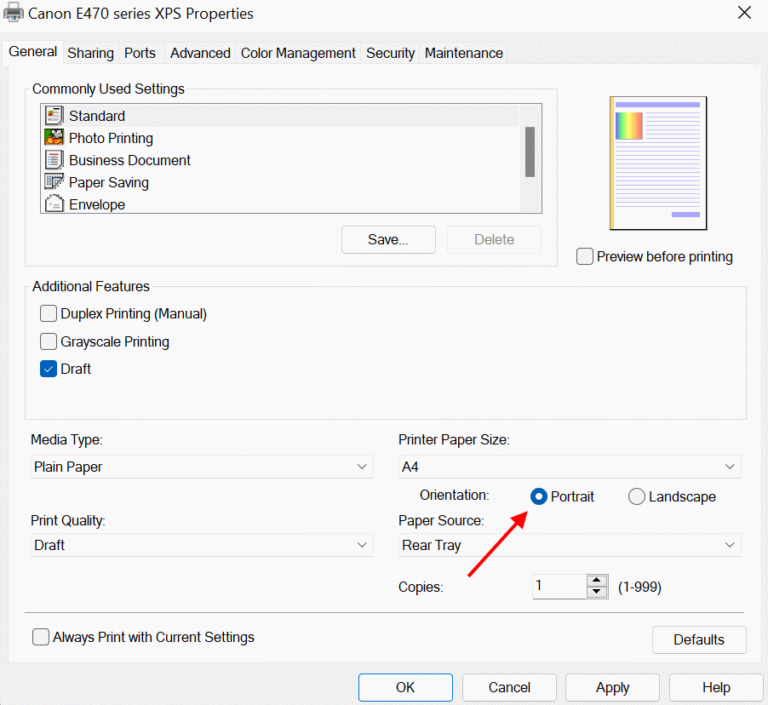Viewport: 768px width, 705px height.
Task: Select the Standard setting icon
Action: click(x=54, y=116)
